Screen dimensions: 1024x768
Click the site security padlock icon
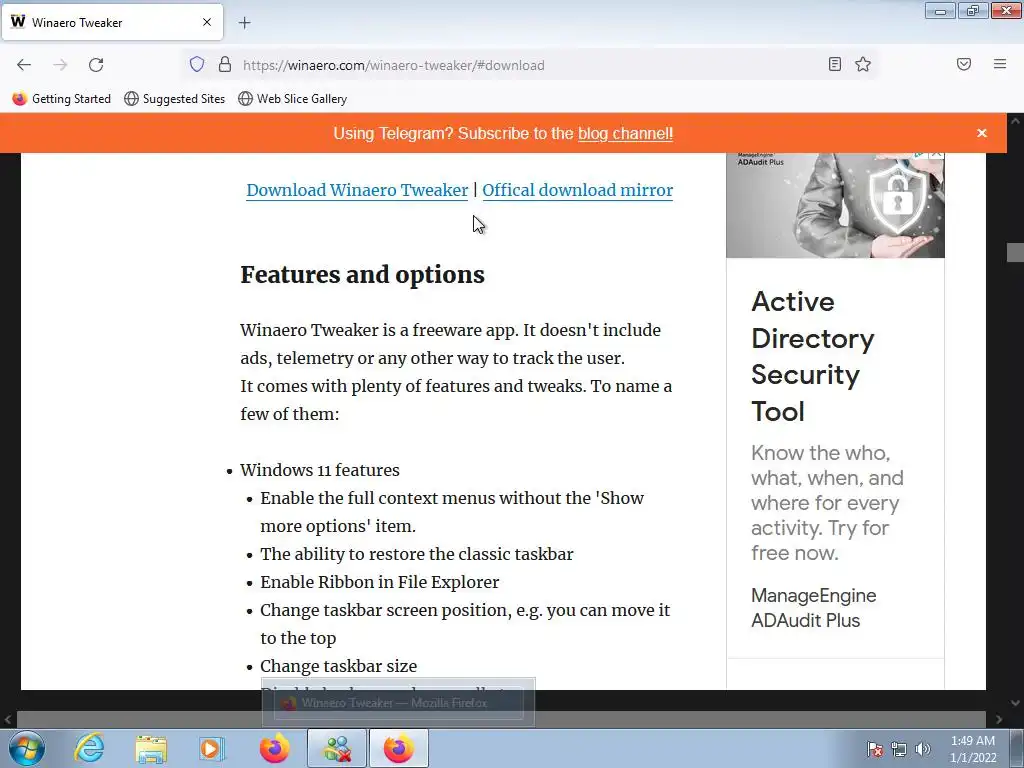pyautogui.click(x=225, y=65)
